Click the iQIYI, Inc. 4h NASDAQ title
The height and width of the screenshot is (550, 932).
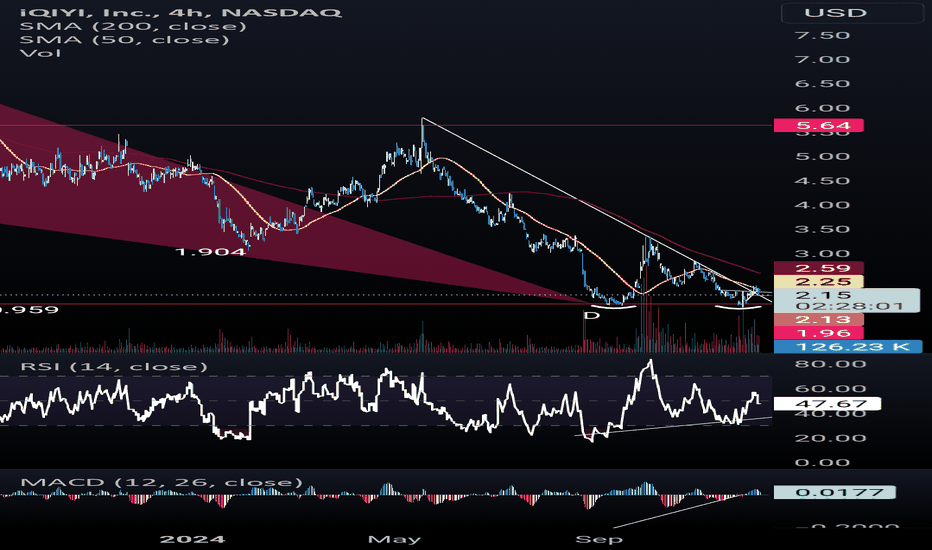(181, 12)
